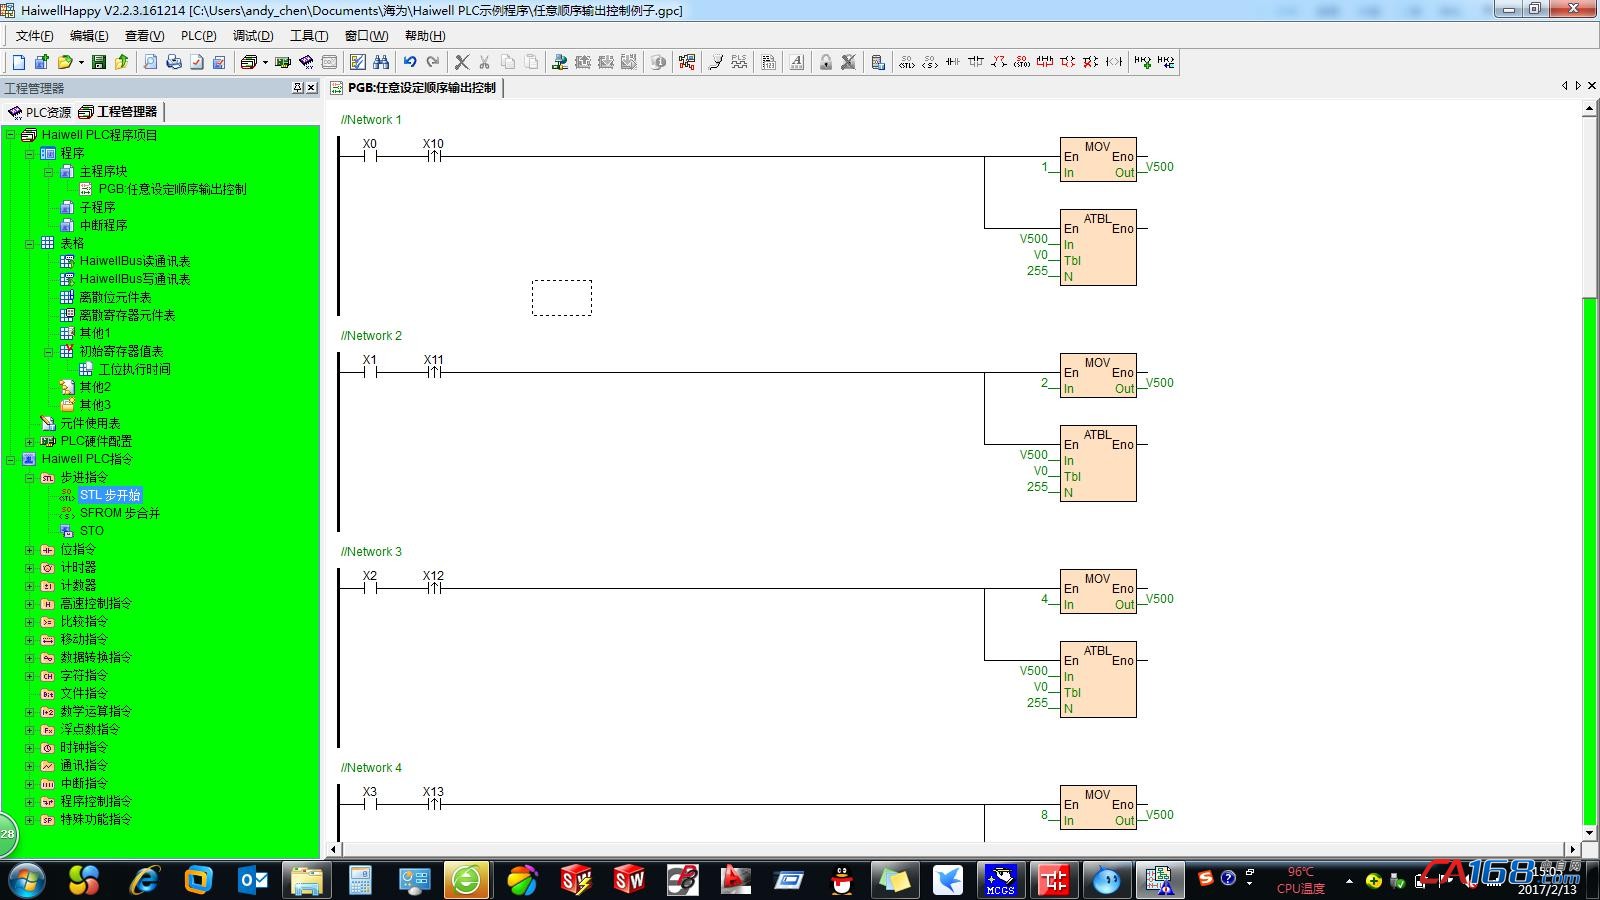
Task: Open the window-list dropdown arrow in toolbar
Action: coord(265,62)
